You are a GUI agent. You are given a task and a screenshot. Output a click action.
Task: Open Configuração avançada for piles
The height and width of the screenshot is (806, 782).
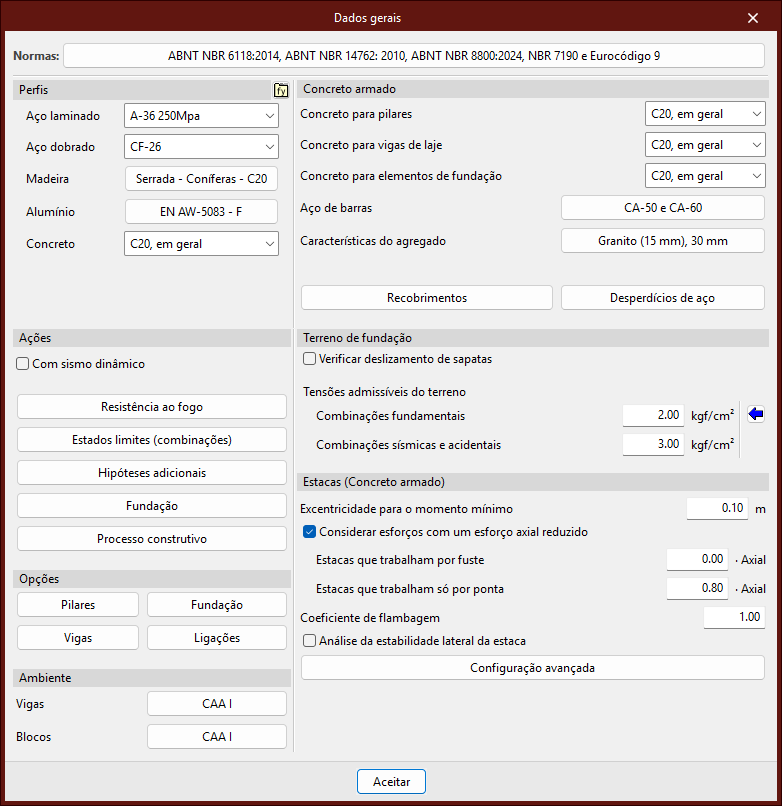tap(532, 668)
